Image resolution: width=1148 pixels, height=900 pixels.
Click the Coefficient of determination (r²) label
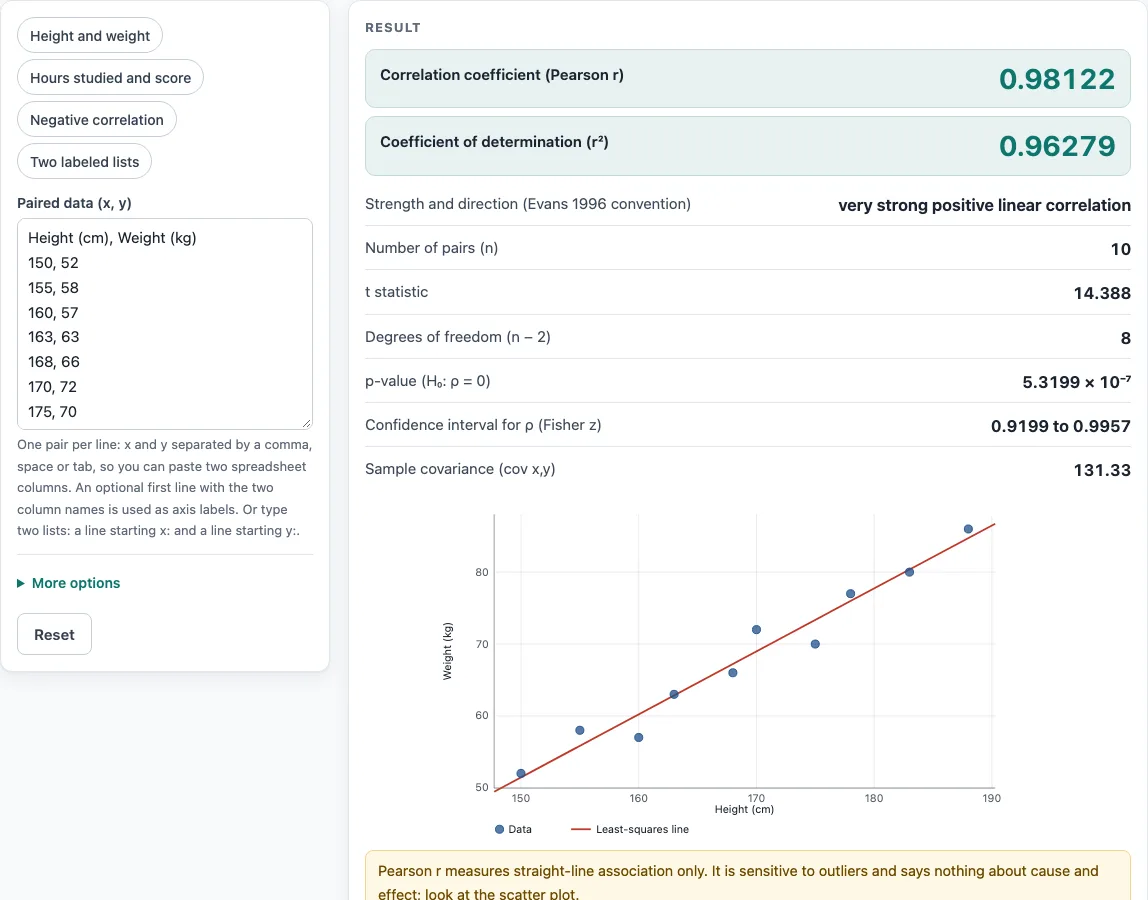494,141
